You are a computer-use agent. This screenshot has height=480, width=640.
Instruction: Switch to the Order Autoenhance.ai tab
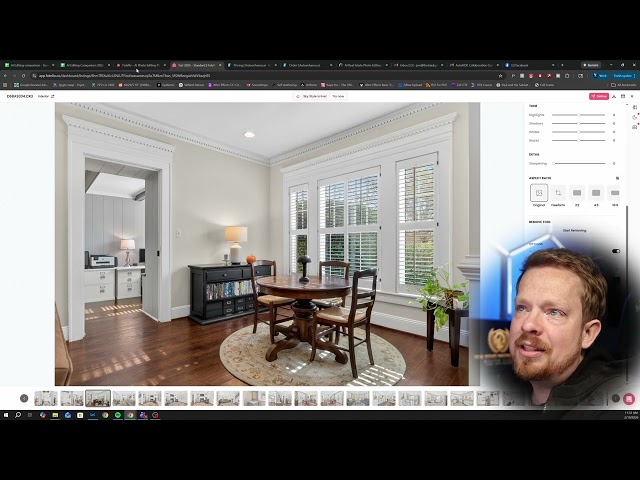tap(307, 65)
